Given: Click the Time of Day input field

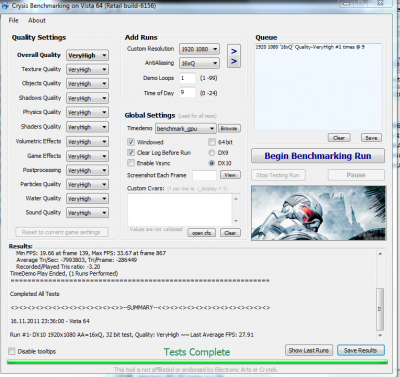Looking at the screenshot, I should (187, 92).
